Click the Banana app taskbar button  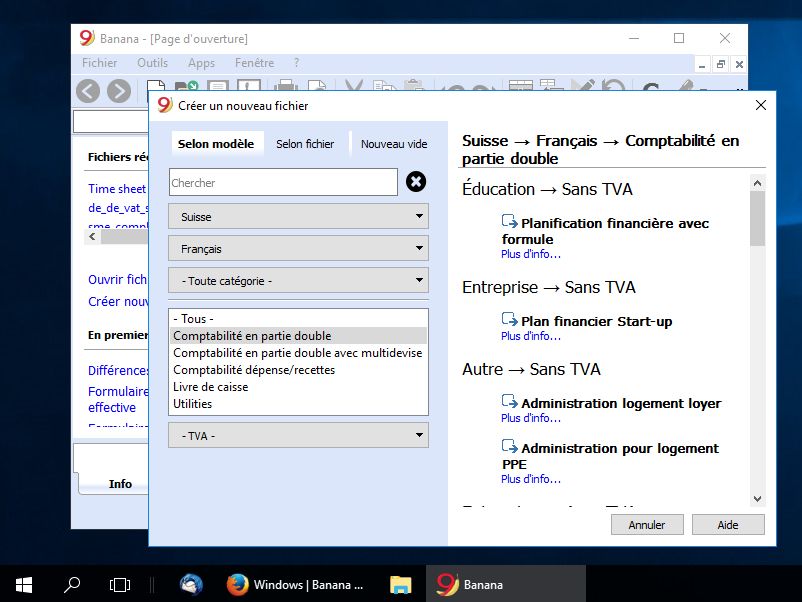(505, 585)
